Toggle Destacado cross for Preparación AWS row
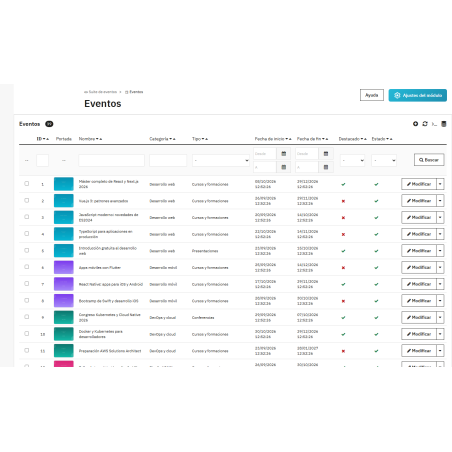 coord(343,351)
